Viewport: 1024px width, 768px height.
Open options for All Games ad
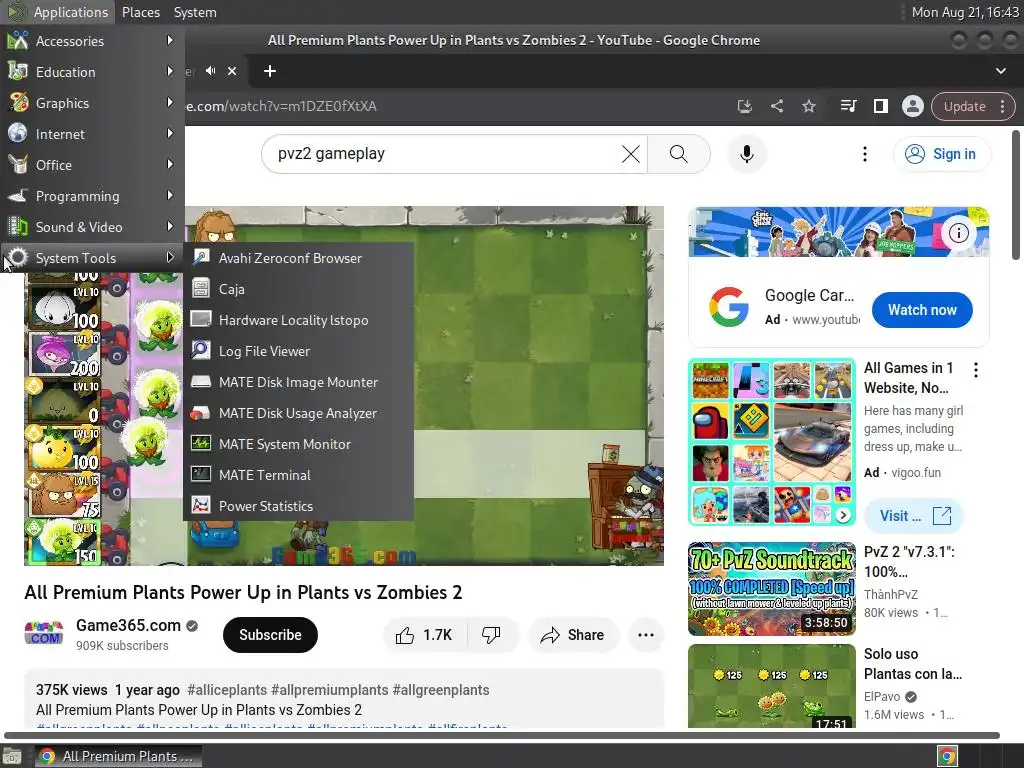[x=976, y=370]
